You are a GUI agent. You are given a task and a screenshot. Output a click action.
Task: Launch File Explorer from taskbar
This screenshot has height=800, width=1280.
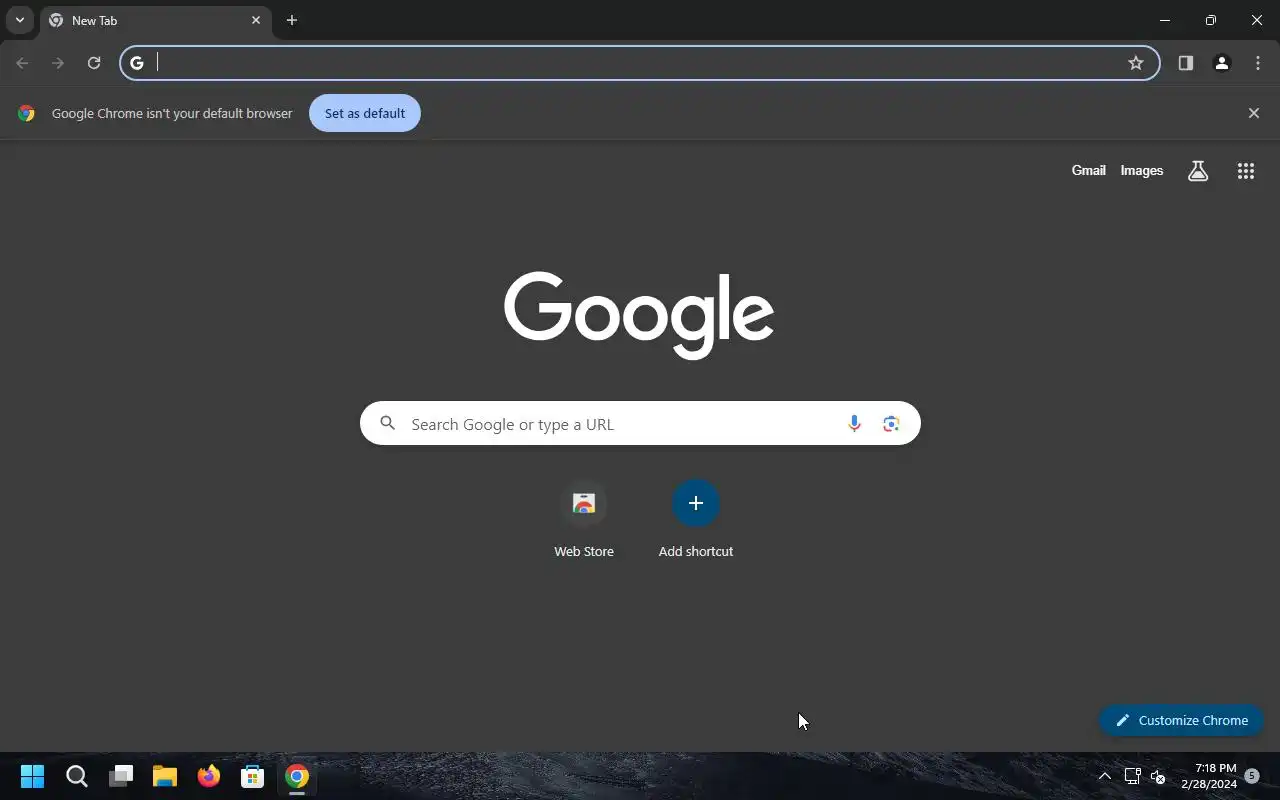tap(165, 776)
